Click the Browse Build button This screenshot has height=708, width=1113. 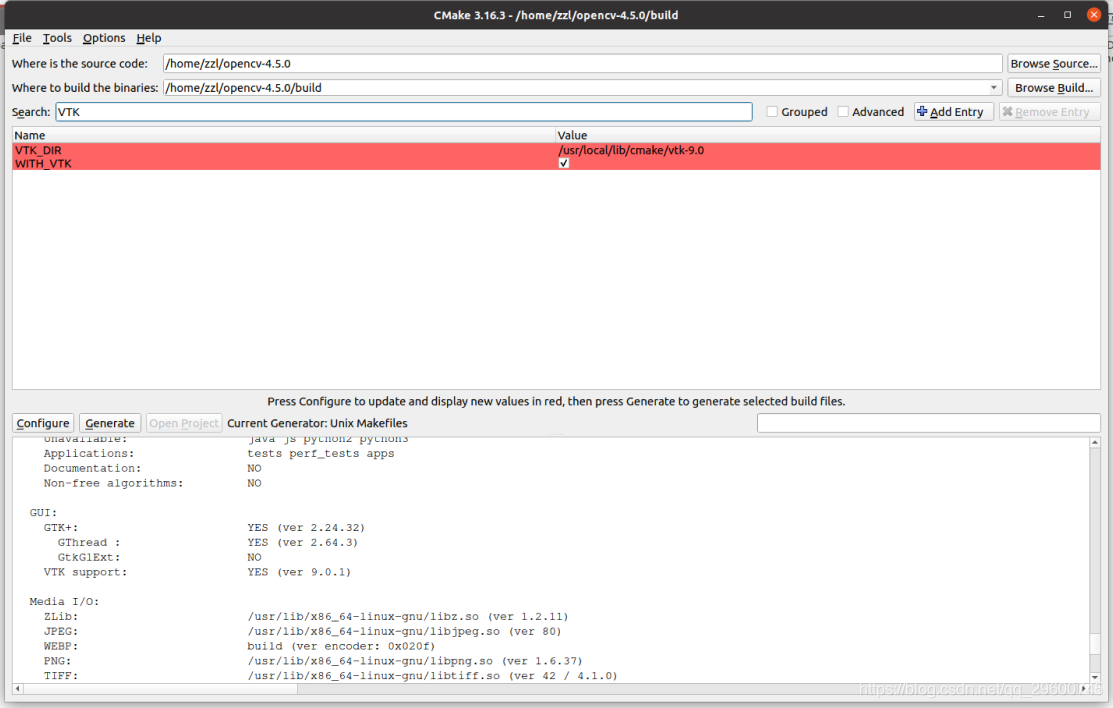[x=1053, y=88]
